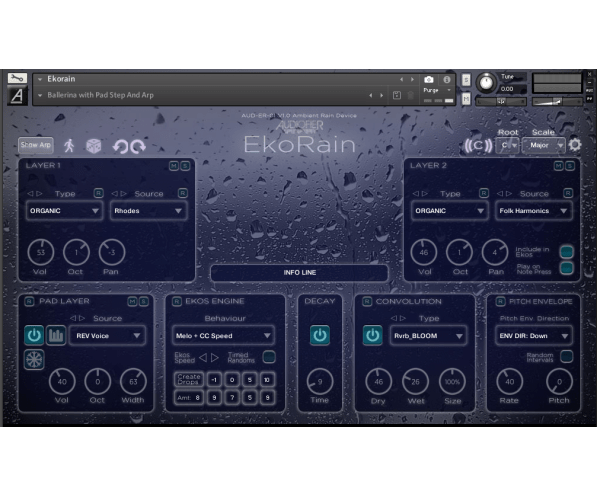Open Layer 1 Type ORGANIC dropdown
The height and width of the screenshot is (497, 597).
[64, 211]
